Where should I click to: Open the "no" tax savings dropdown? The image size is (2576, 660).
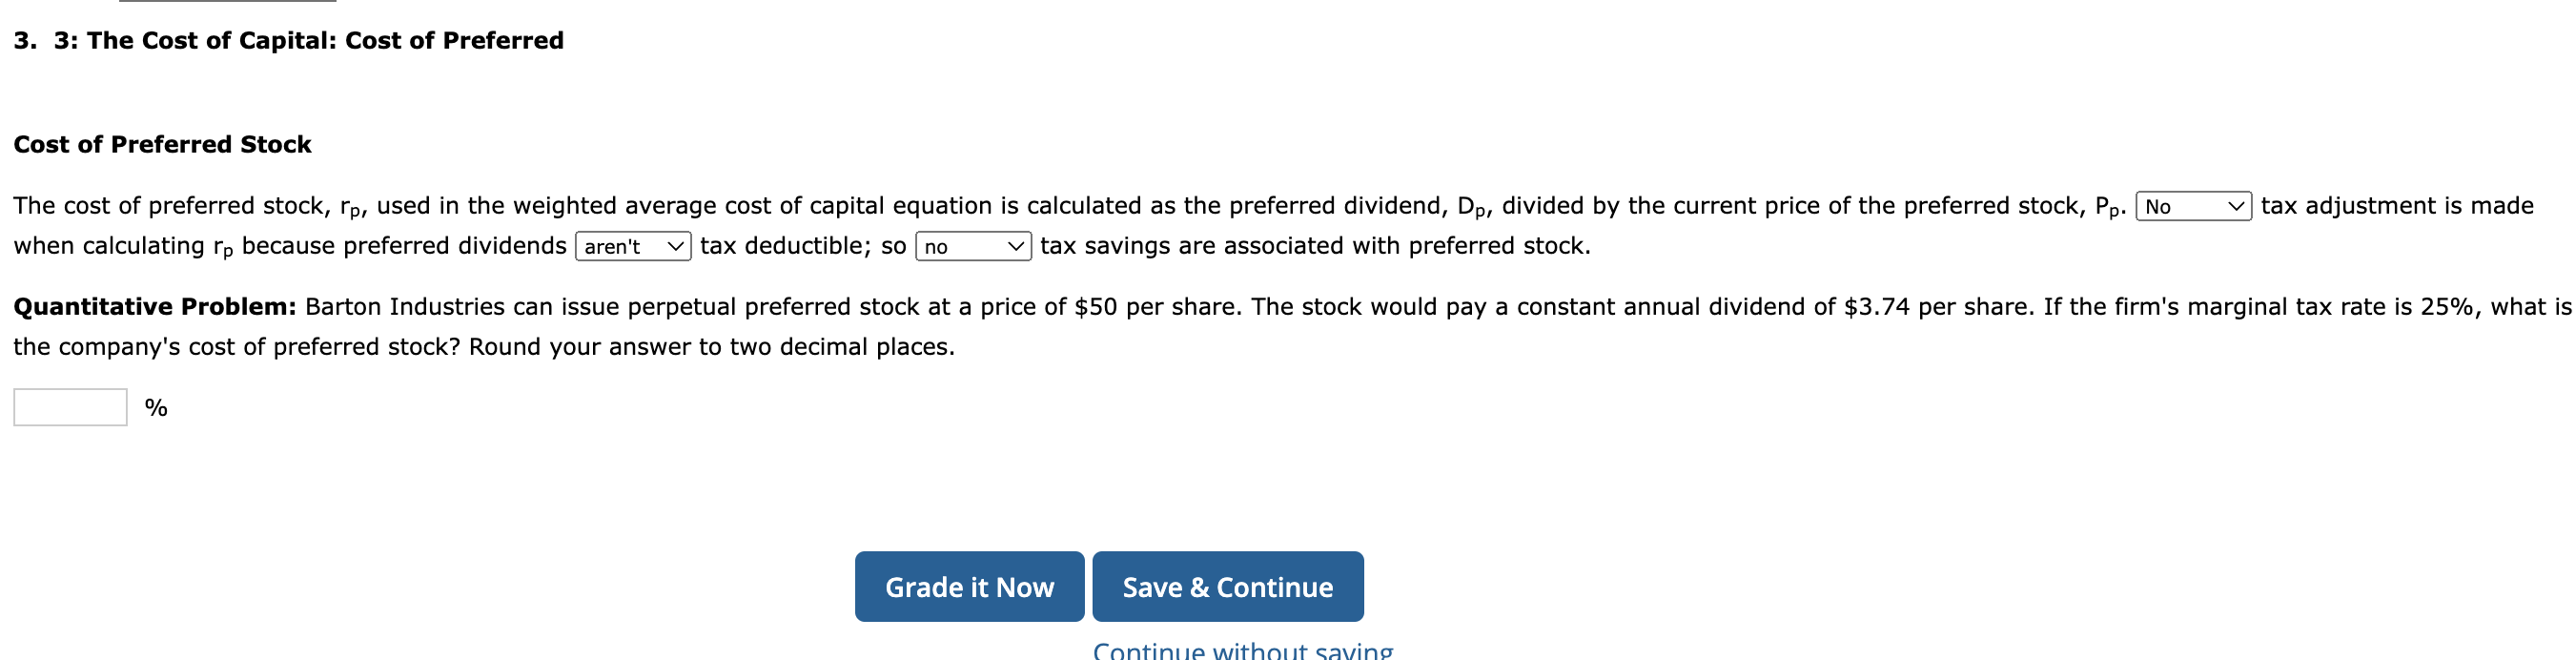[970, 246]
